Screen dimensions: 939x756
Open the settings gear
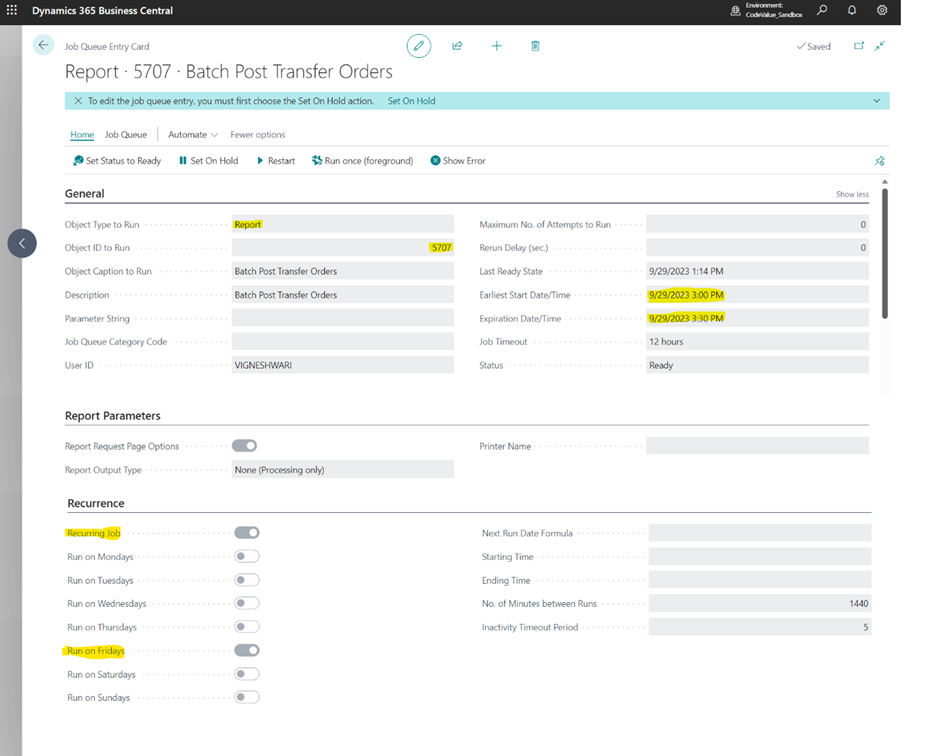coord(882,10)
